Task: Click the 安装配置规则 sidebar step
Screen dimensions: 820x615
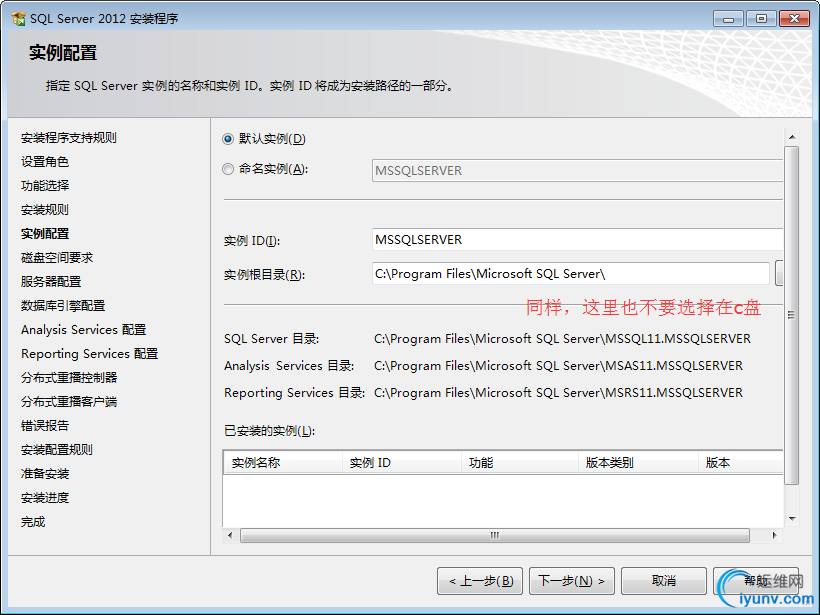Action: tap(57, 450)
